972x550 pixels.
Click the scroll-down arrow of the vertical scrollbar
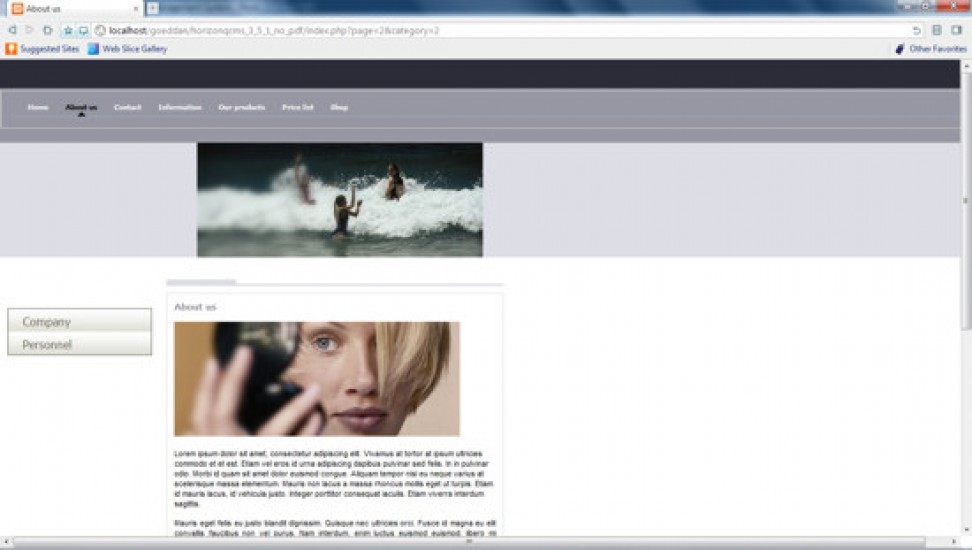pyautogui.click(x=966, y=531)
